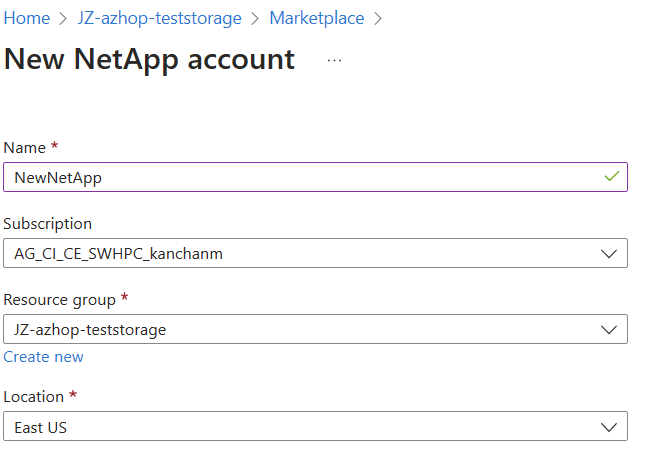
Task: Click the green validation checkmark
Action: coord(612,176)
